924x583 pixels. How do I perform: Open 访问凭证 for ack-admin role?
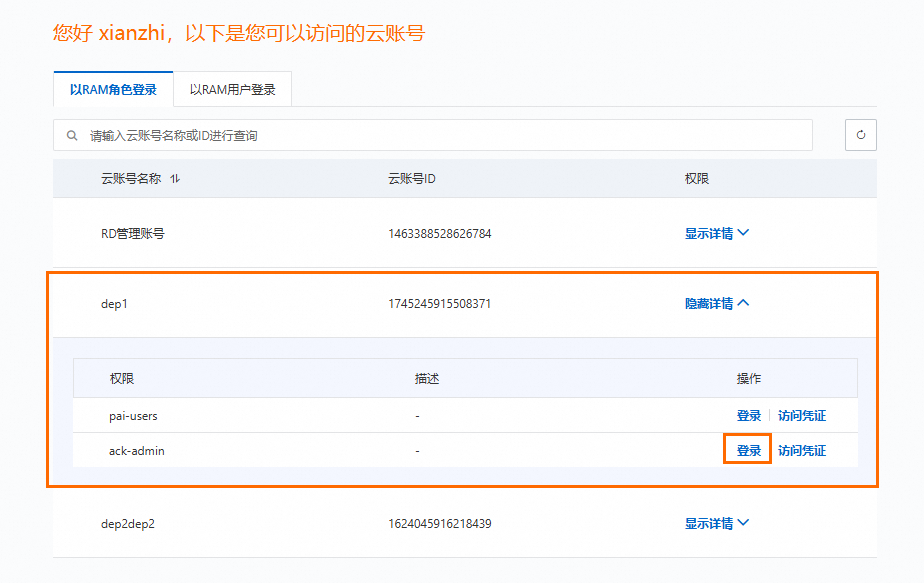(801, 450)
